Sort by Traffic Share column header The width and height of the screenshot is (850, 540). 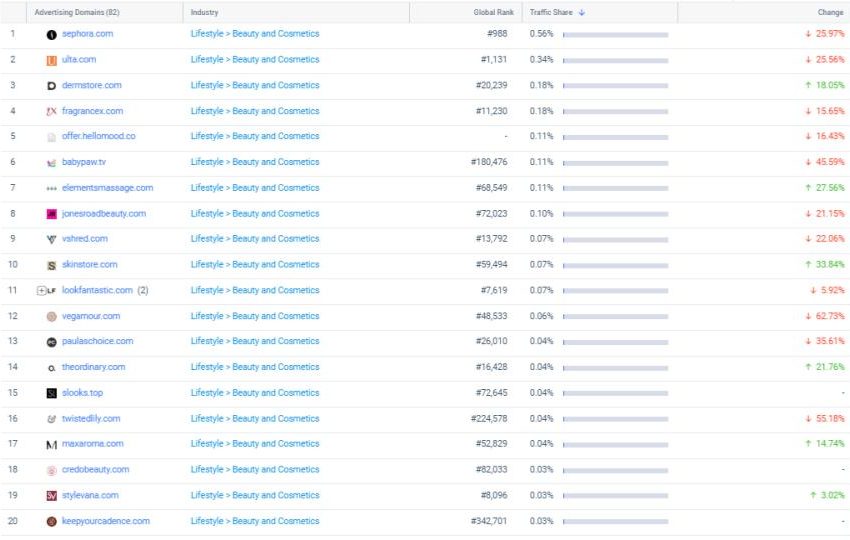[x=551, y=12]
